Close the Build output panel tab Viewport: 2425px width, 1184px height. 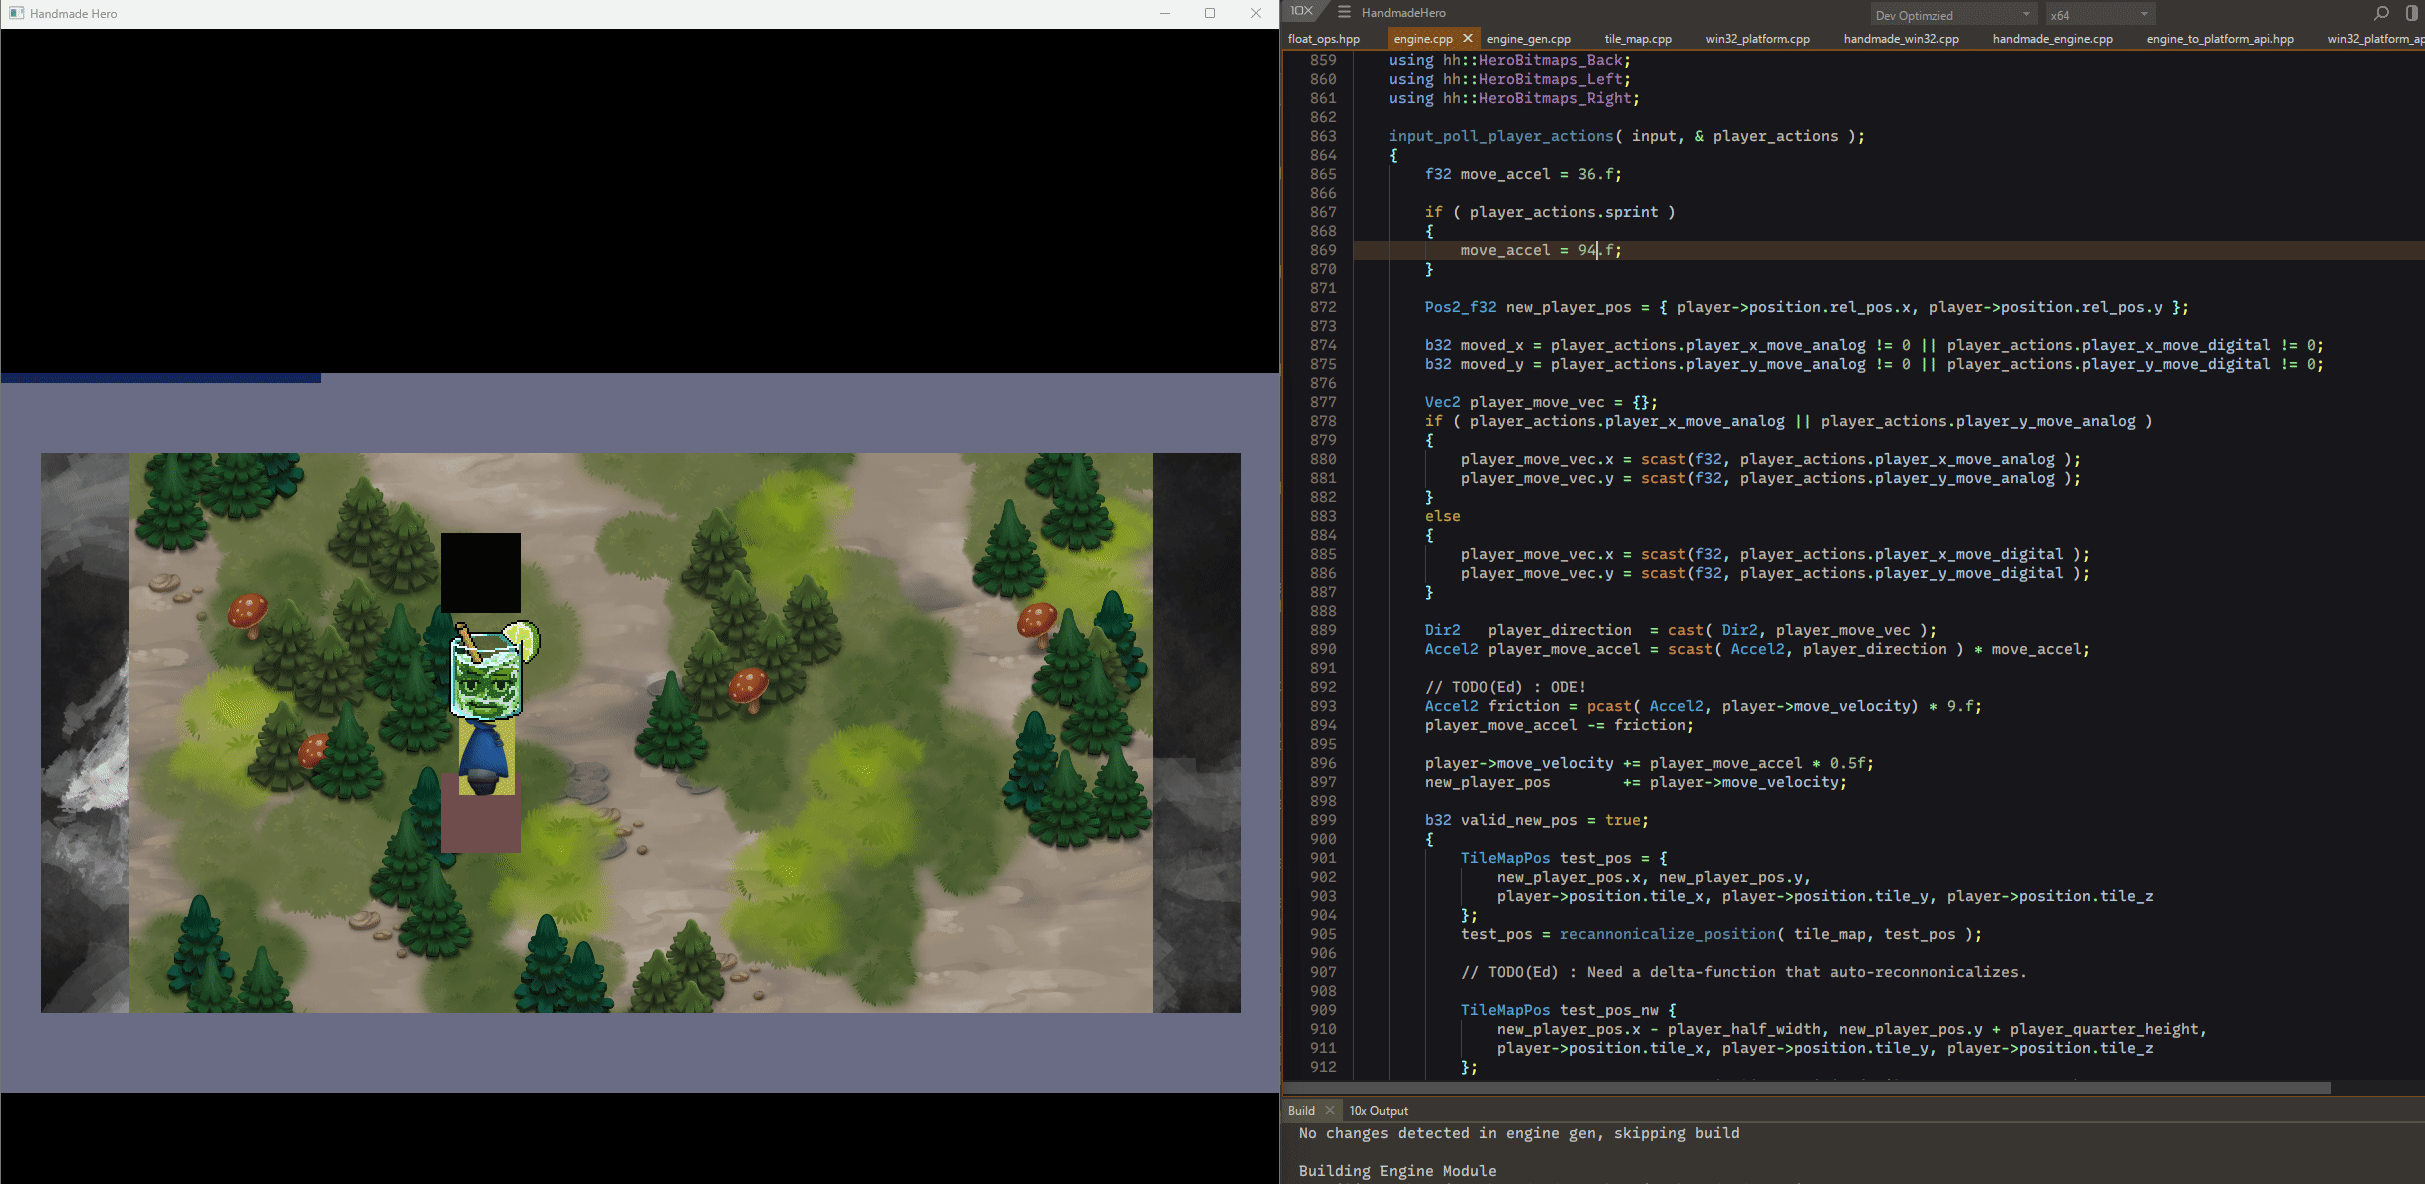(x=1329, y=1110)
